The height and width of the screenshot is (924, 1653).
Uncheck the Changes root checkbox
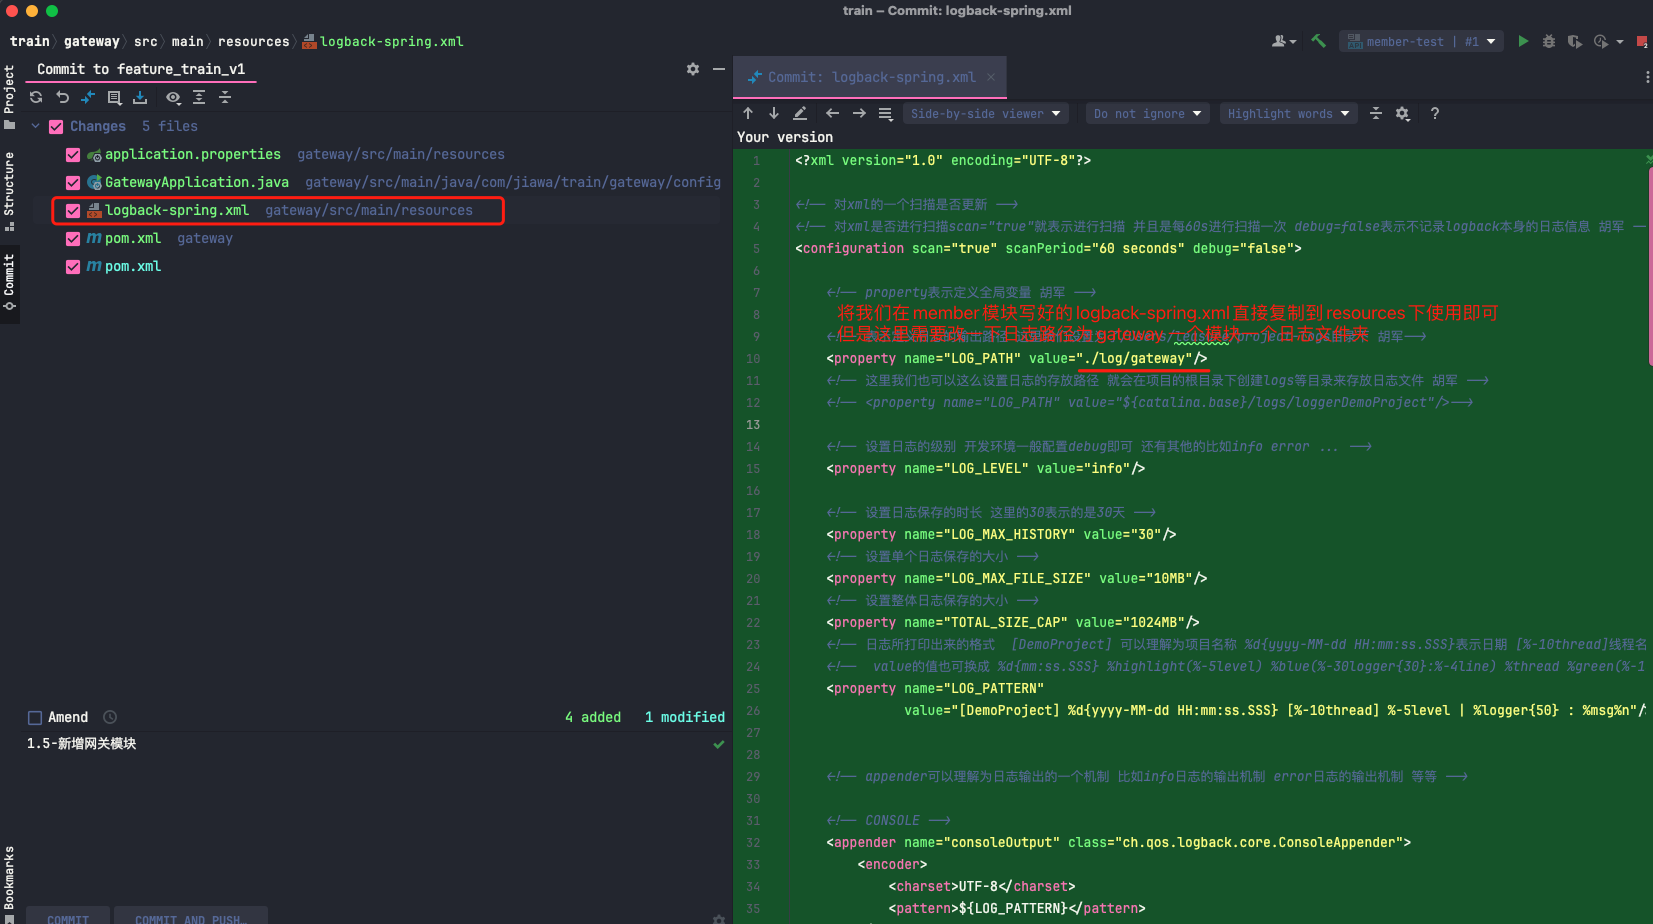[x=56, y=126]
